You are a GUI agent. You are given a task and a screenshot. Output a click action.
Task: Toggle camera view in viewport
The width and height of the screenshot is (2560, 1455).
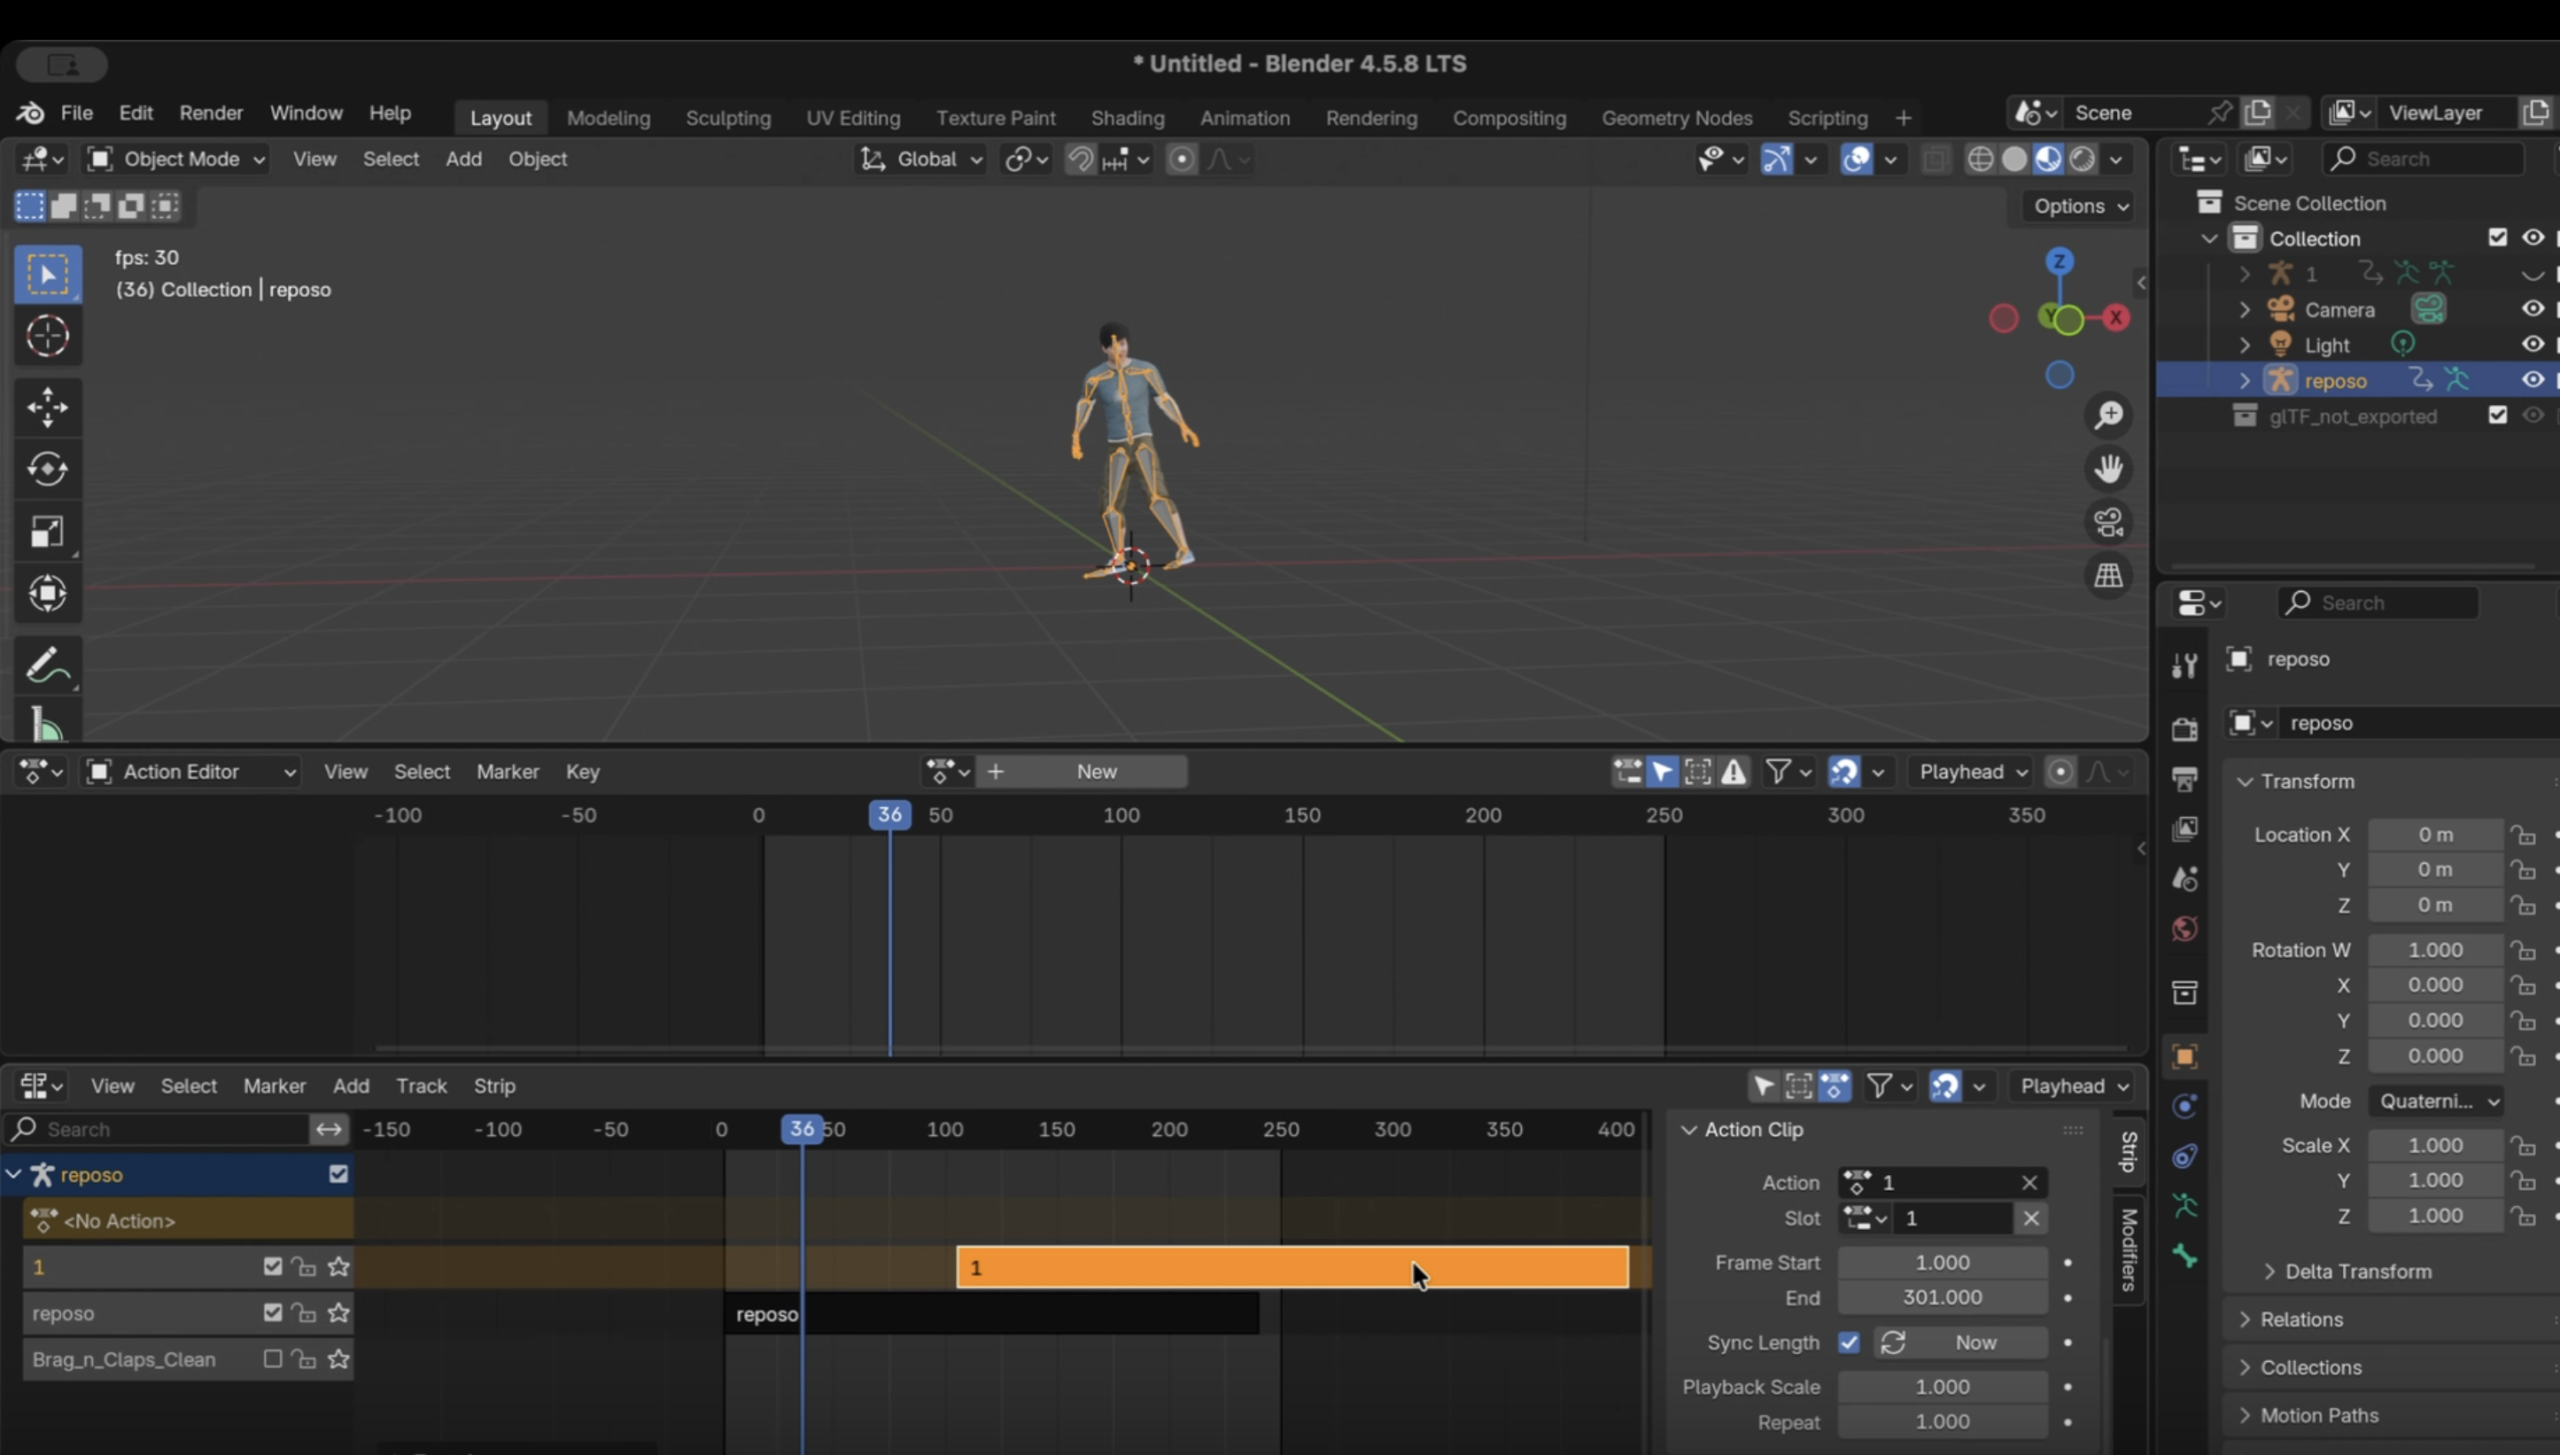(x=2109, y=522)
